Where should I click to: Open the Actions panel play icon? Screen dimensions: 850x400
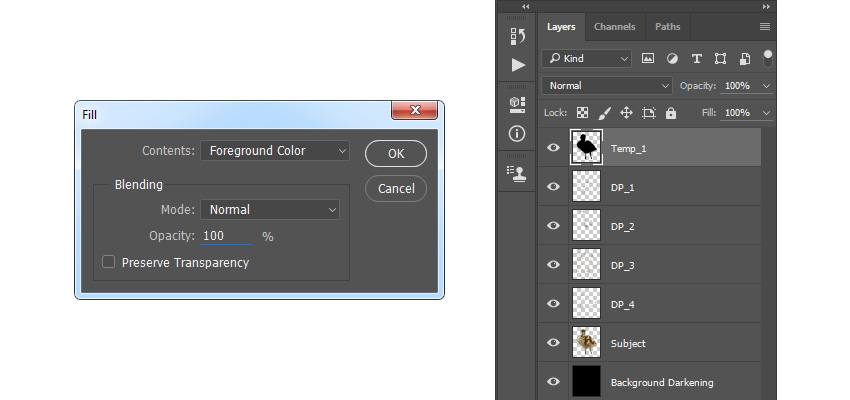(518, 65)
